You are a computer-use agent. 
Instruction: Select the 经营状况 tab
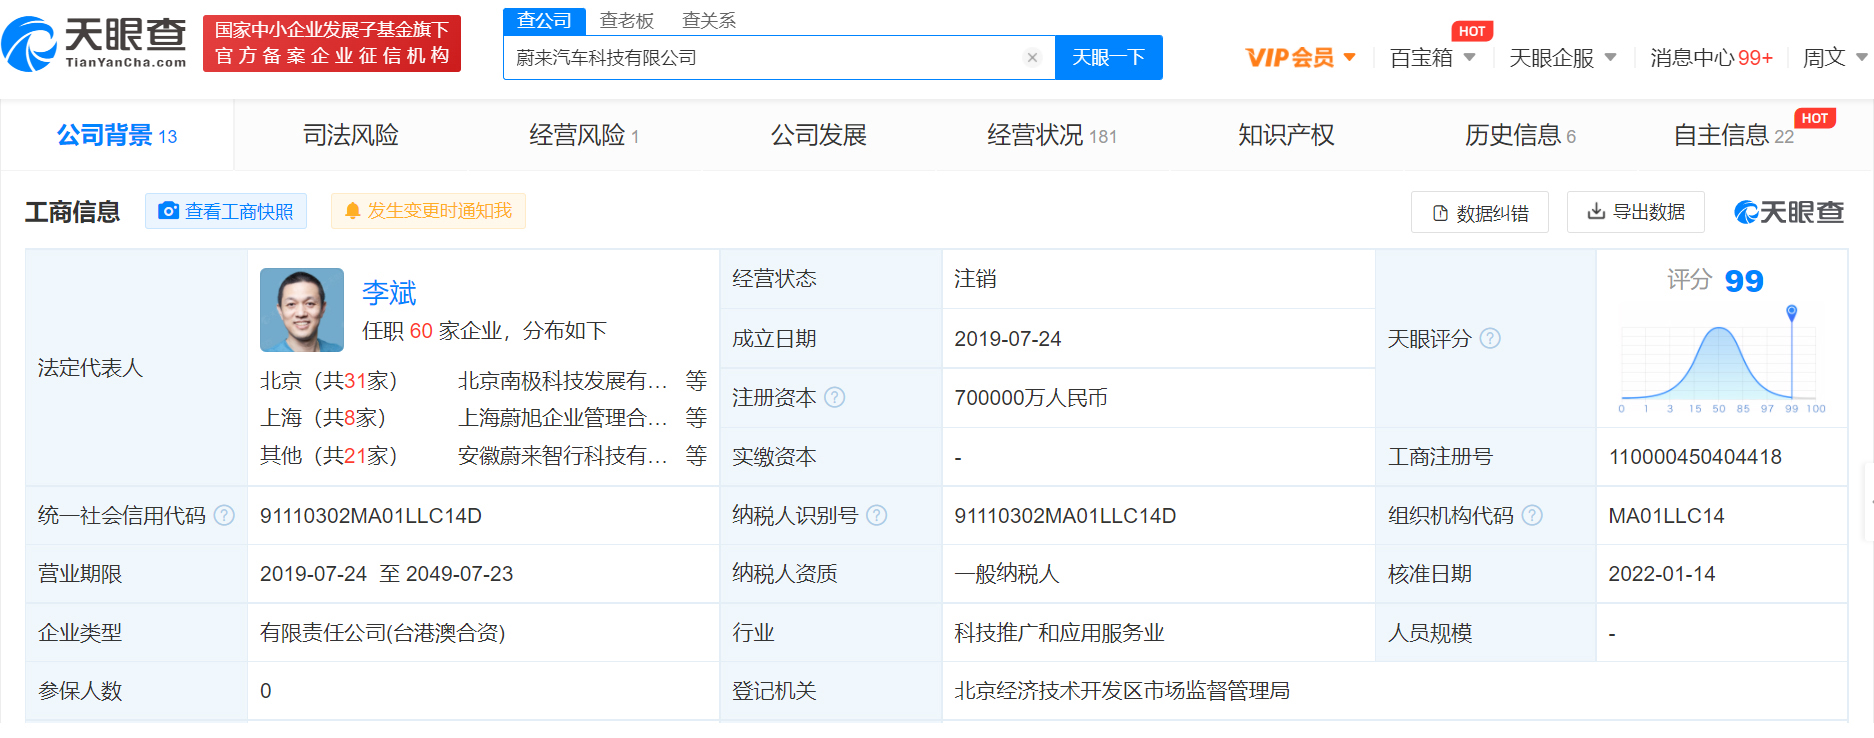click(x=1051, y=135)
